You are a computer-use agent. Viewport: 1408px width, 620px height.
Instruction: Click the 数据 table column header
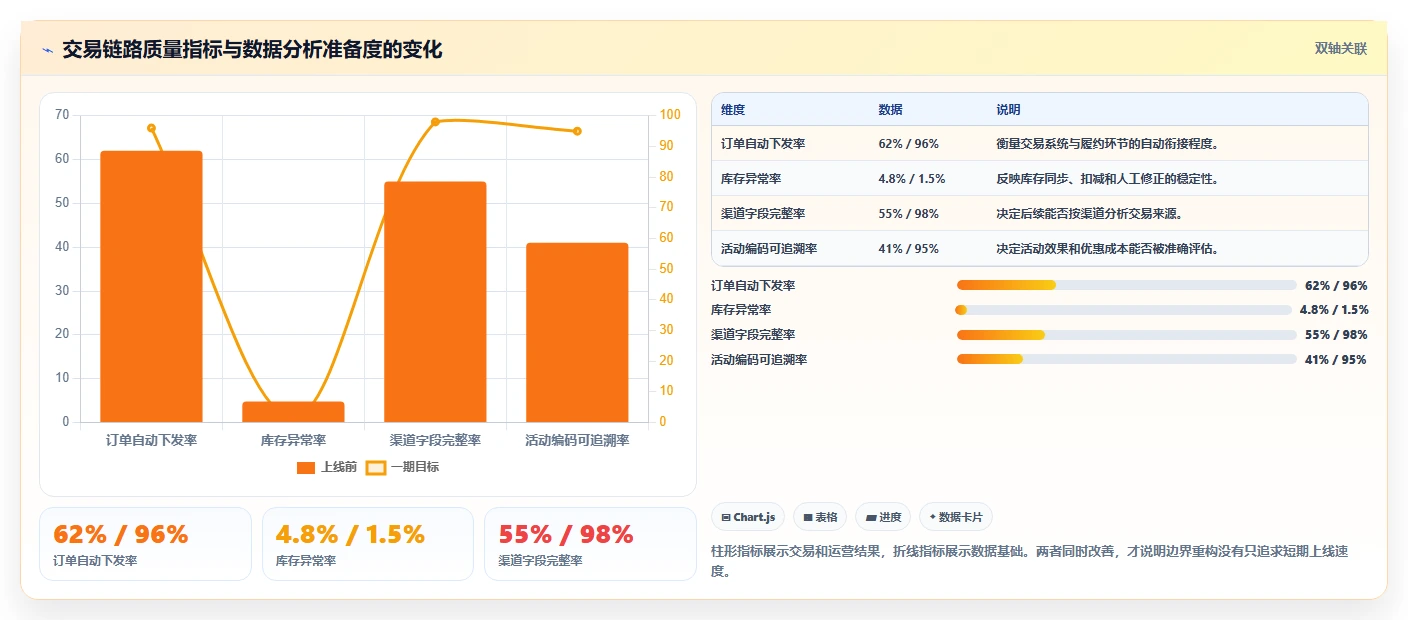point(890,110)
